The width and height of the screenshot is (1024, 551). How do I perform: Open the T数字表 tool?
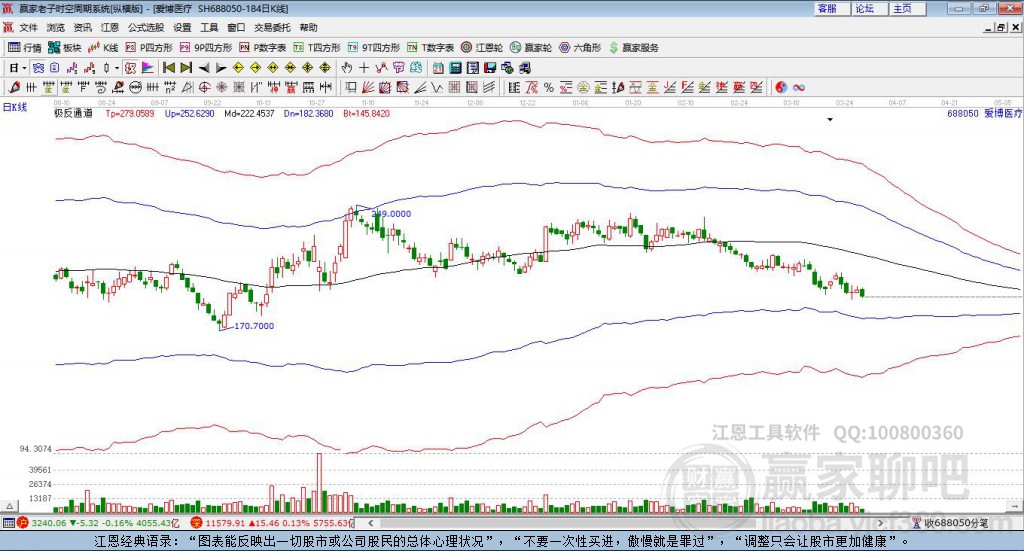[x=430, y=48]
